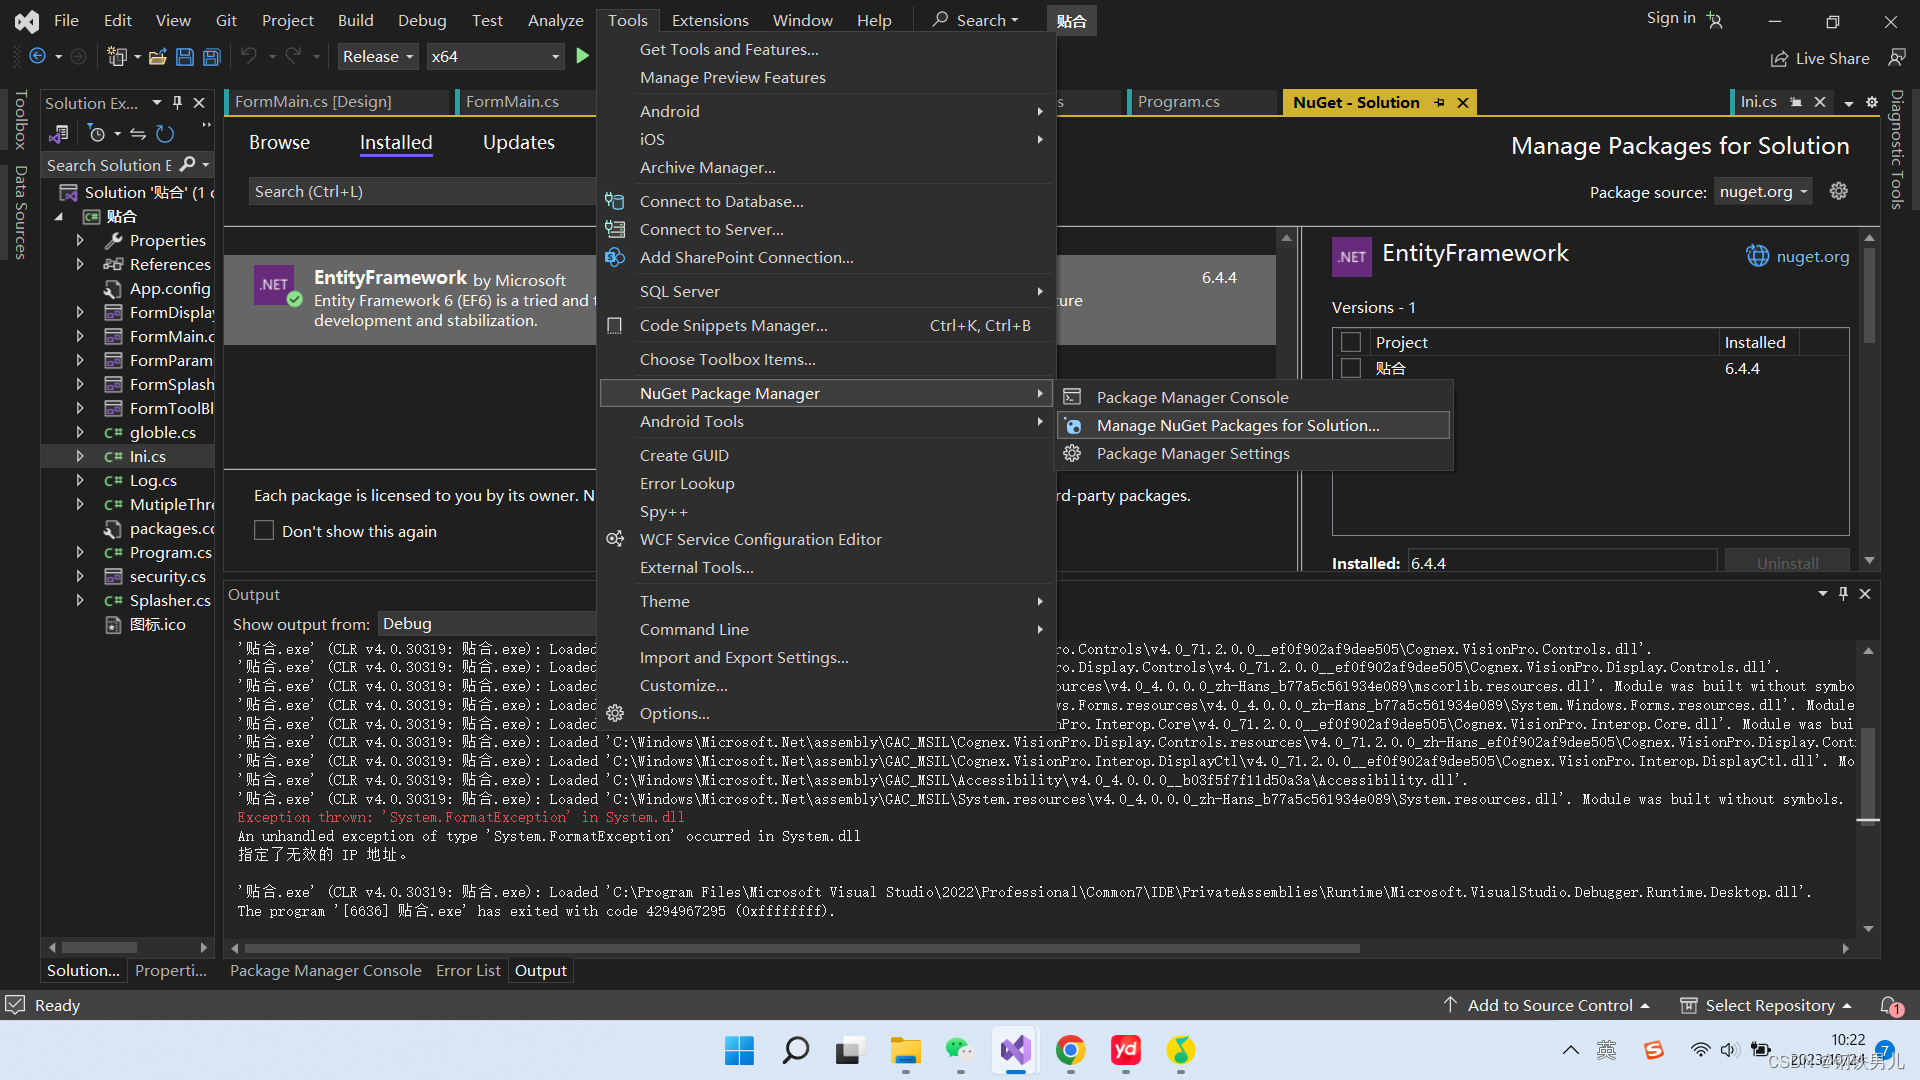Open the Release configuration dropdown
Image resolution: width=1920 pixels, height=1080 pixels.
(x=377, y=56)
